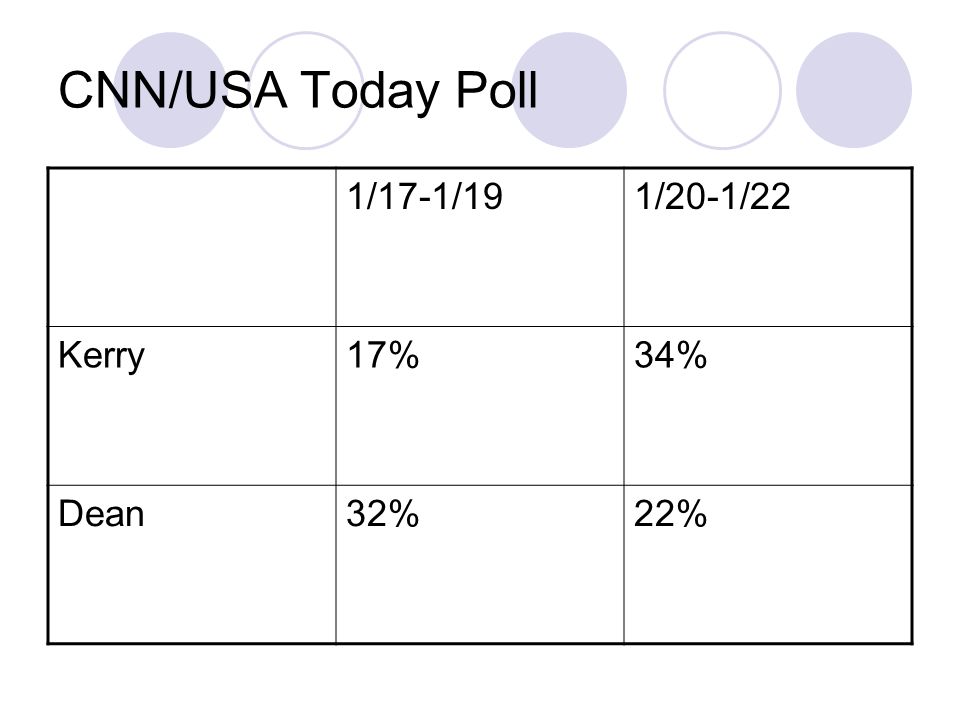The width and height of the screenshot is (960, 720).
Task: Click the empty top-left table cell
Action: [192, 247]
